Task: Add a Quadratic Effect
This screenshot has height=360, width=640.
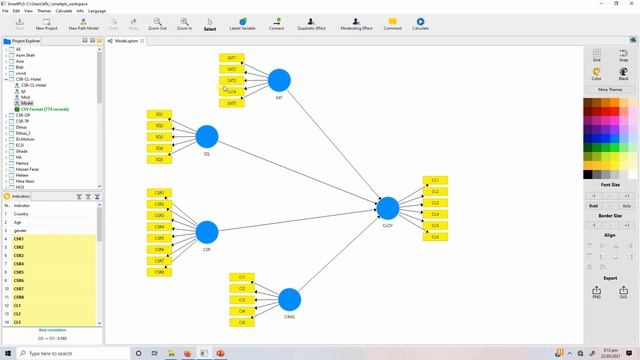Action: tap(311, 24)
